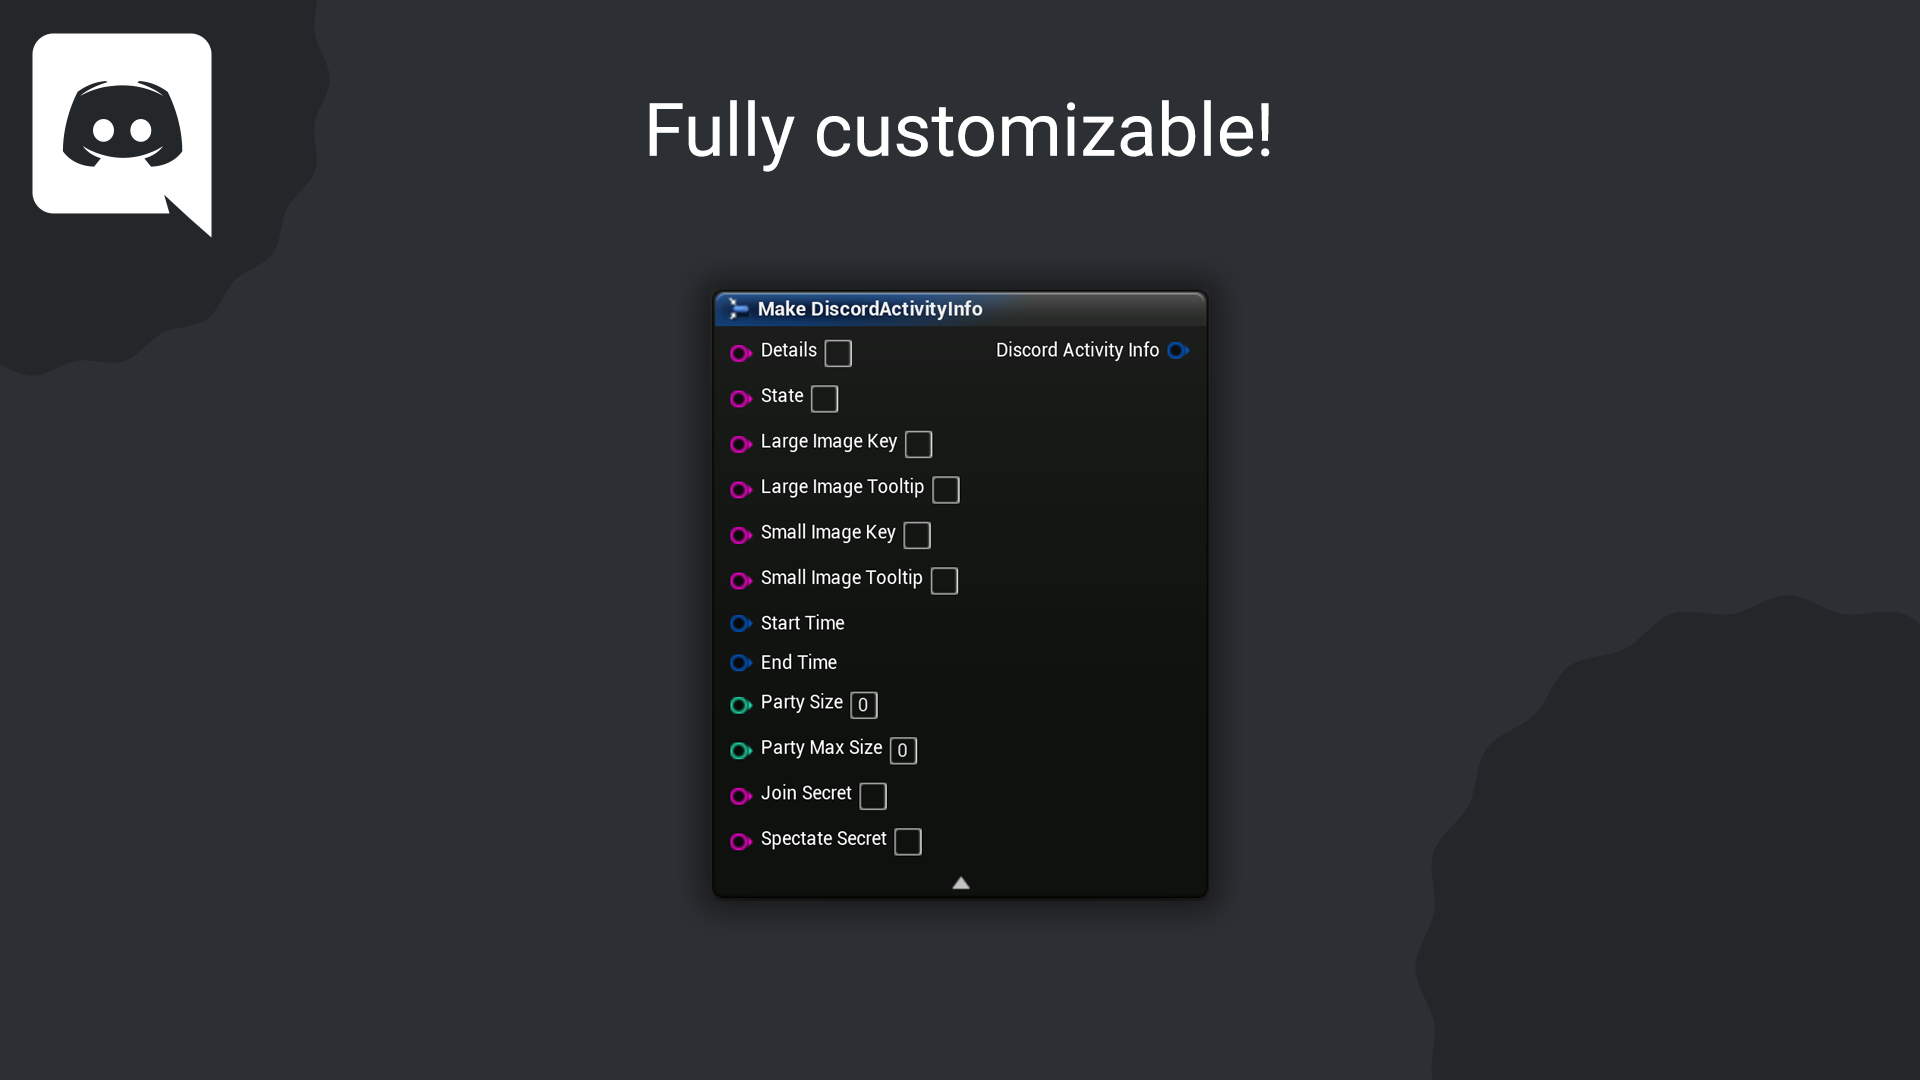Click the Party Max Size value field
This screenshot has width=1920, height=1080.
point(902,750)
